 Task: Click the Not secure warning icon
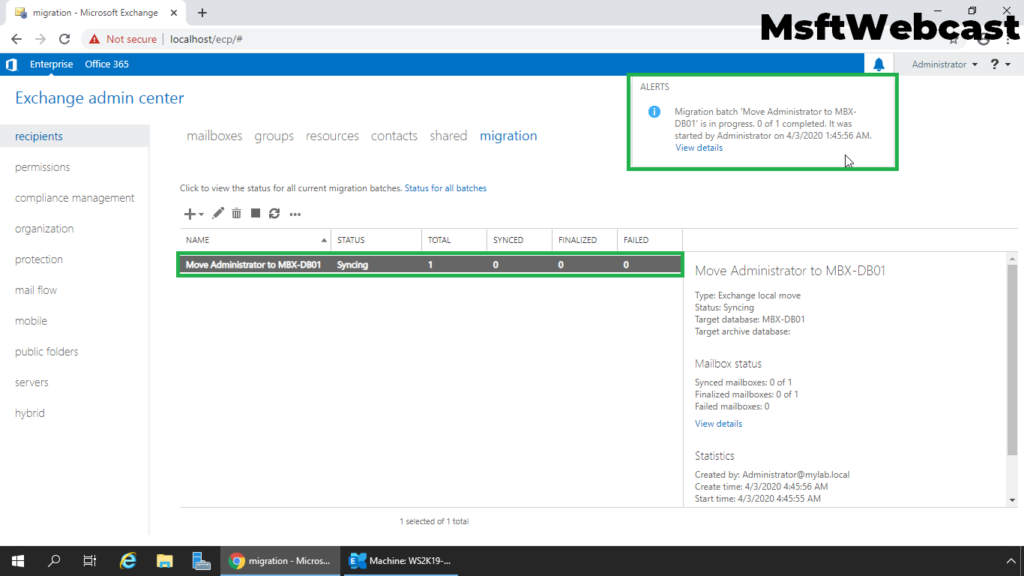[x=95, y=39]
